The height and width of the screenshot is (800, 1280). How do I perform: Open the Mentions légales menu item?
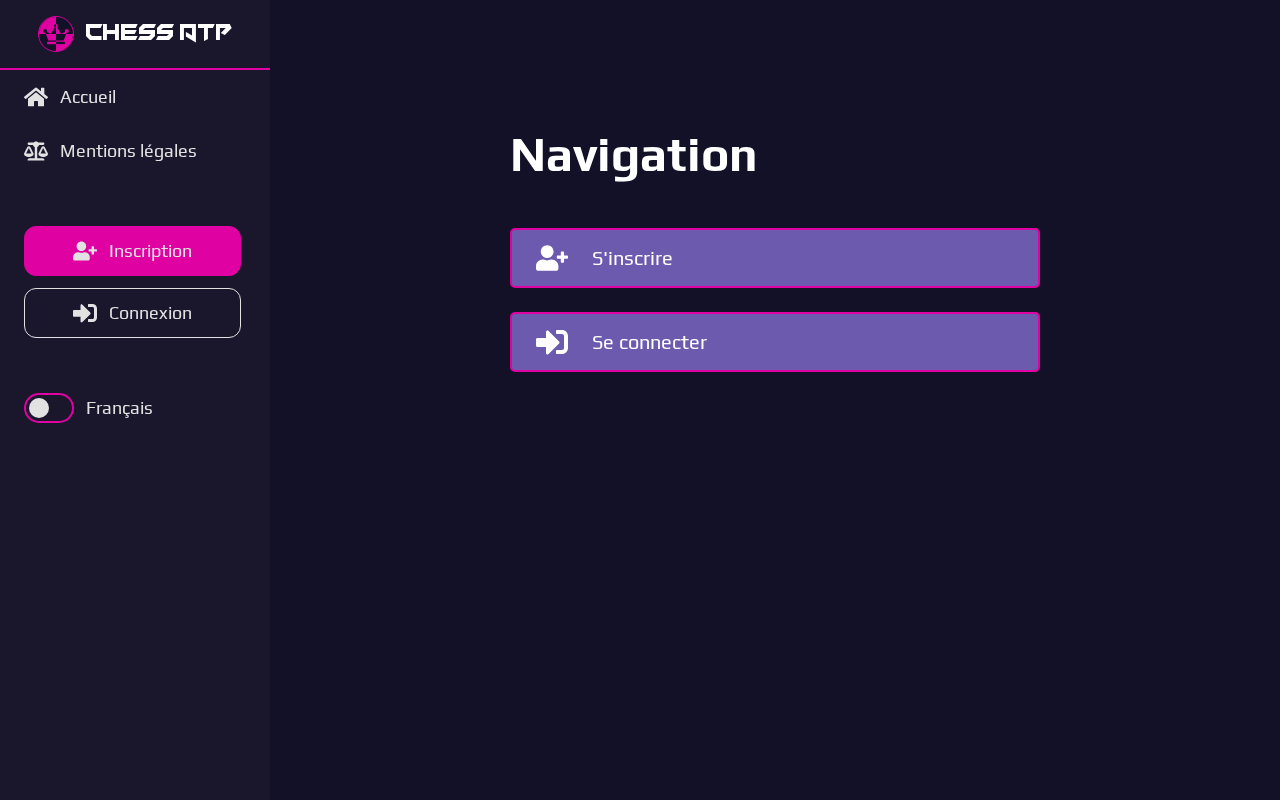(x=128, y=151)
